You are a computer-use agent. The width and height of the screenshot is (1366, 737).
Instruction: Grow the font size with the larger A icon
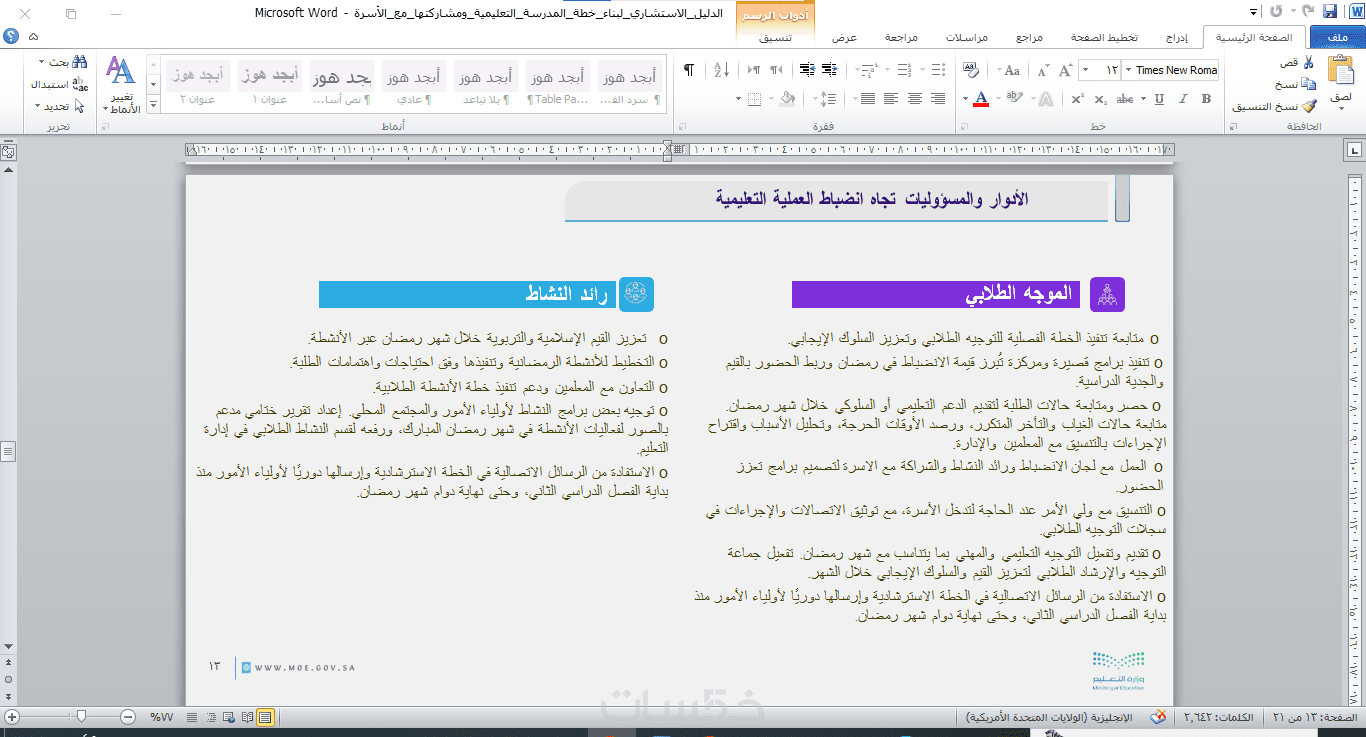click(x=1067, y=70)
